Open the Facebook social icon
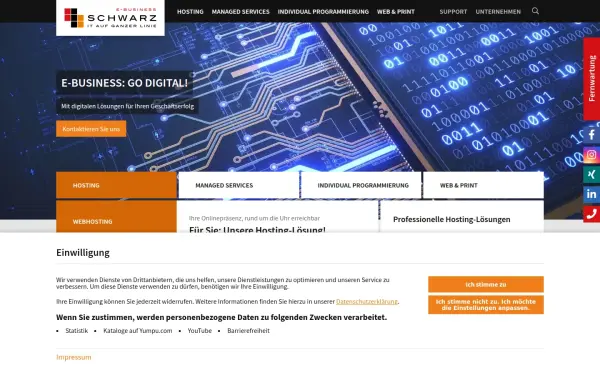 [x=592, y=135]
